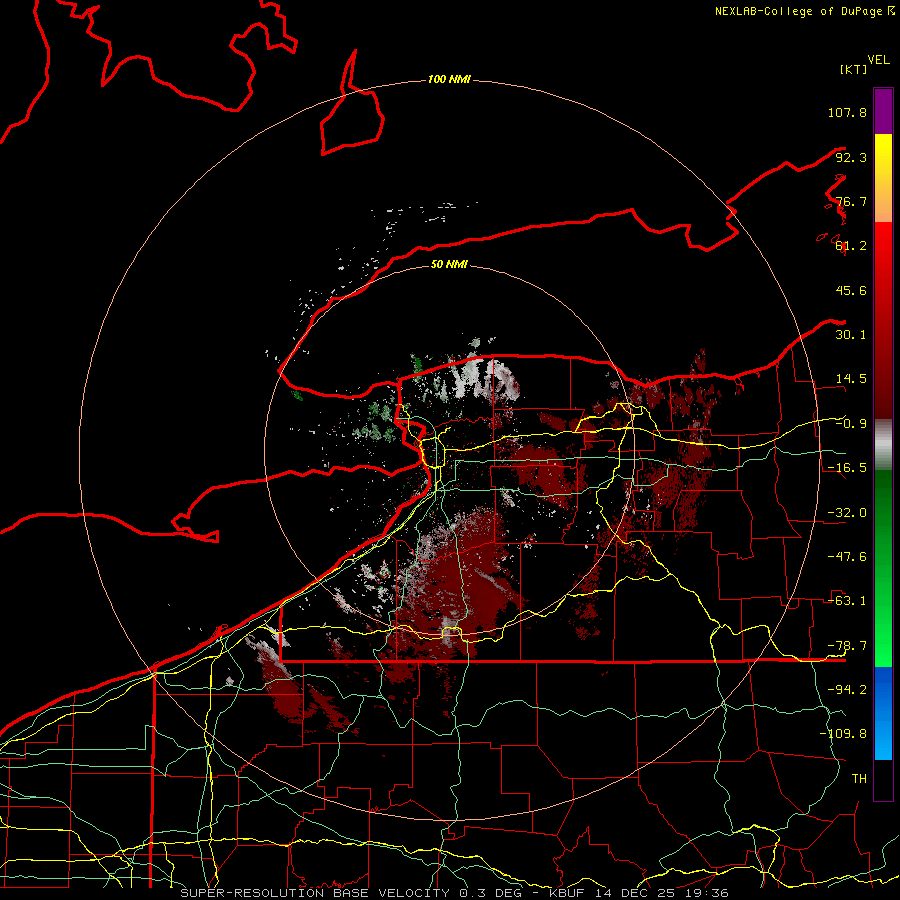Click the 100 NMI range ring label
Viewport: 900px width, 900px height.
coord(449,79)
